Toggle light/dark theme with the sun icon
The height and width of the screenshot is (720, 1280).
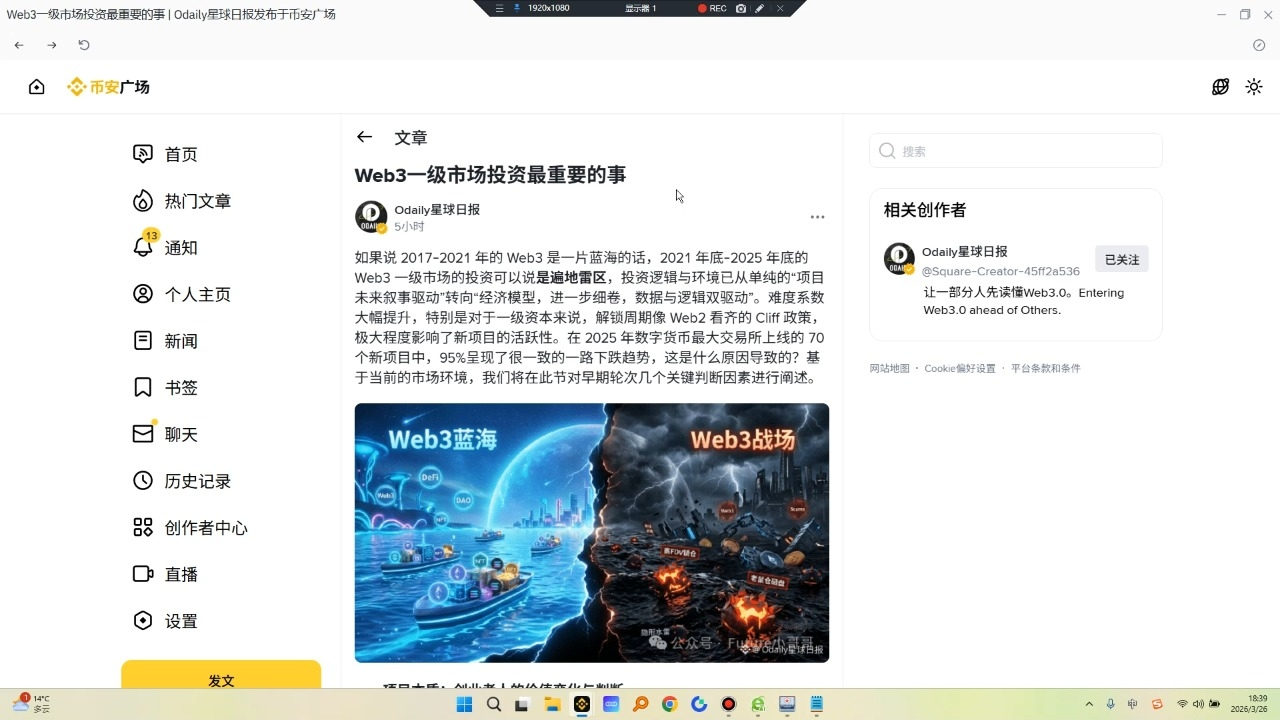(x=1254, y=87)
